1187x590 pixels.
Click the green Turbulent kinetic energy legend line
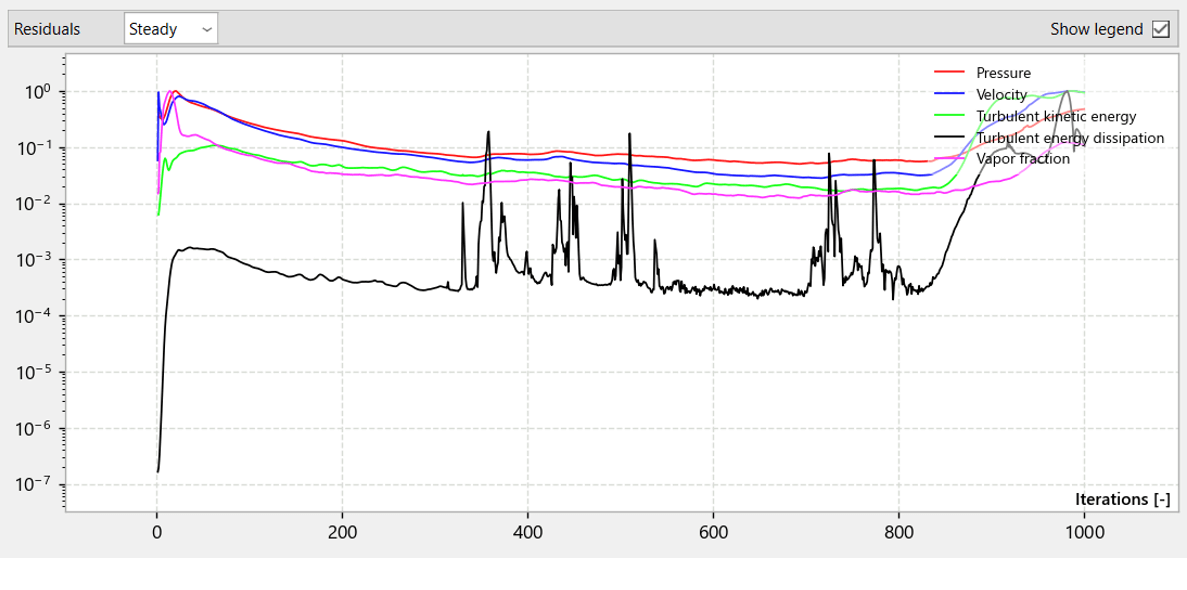[x=950, y=114]
